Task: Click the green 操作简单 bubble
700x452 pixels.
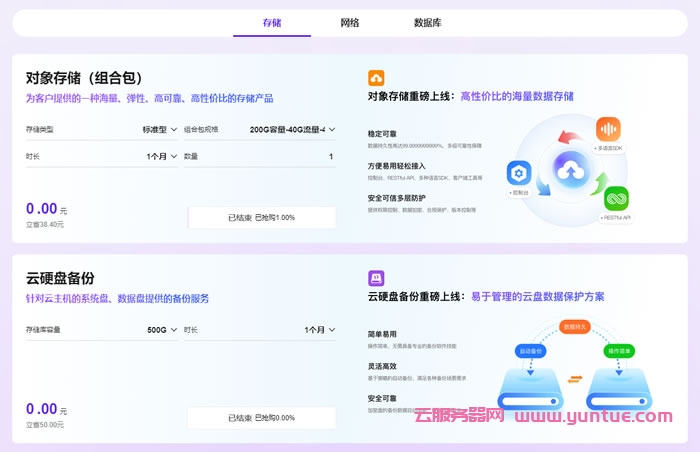Action: tap(616, 351)
